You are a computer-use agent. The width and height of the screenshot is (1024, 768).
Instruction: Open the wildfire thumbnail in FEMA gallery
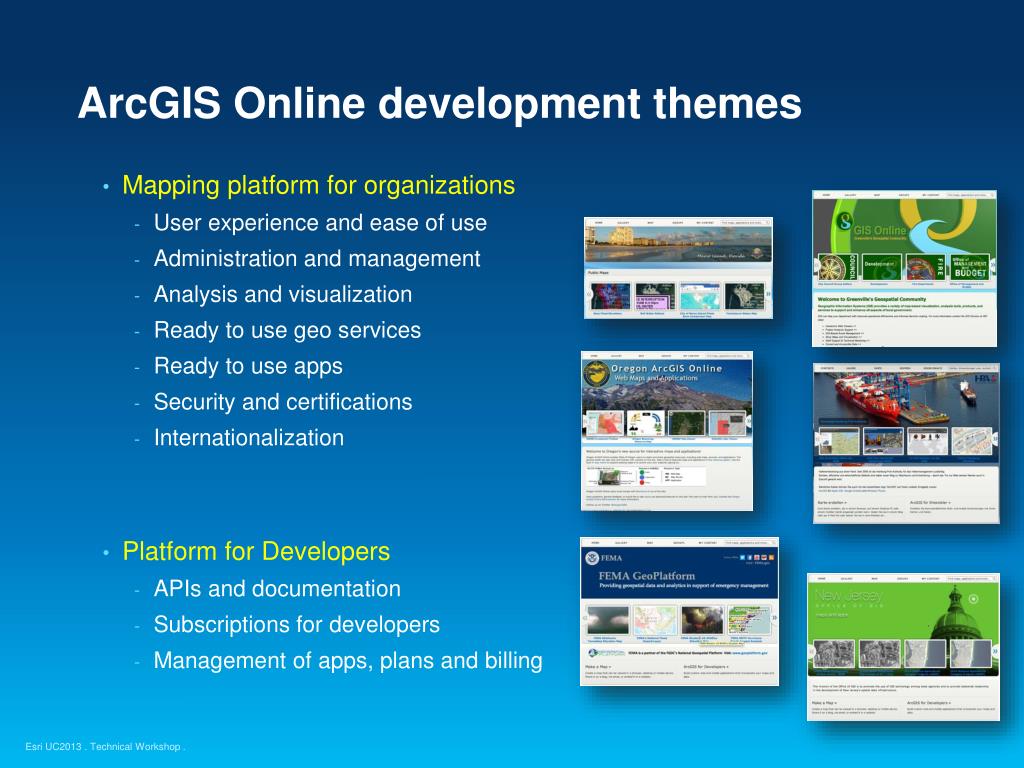(x=702, y=620)
